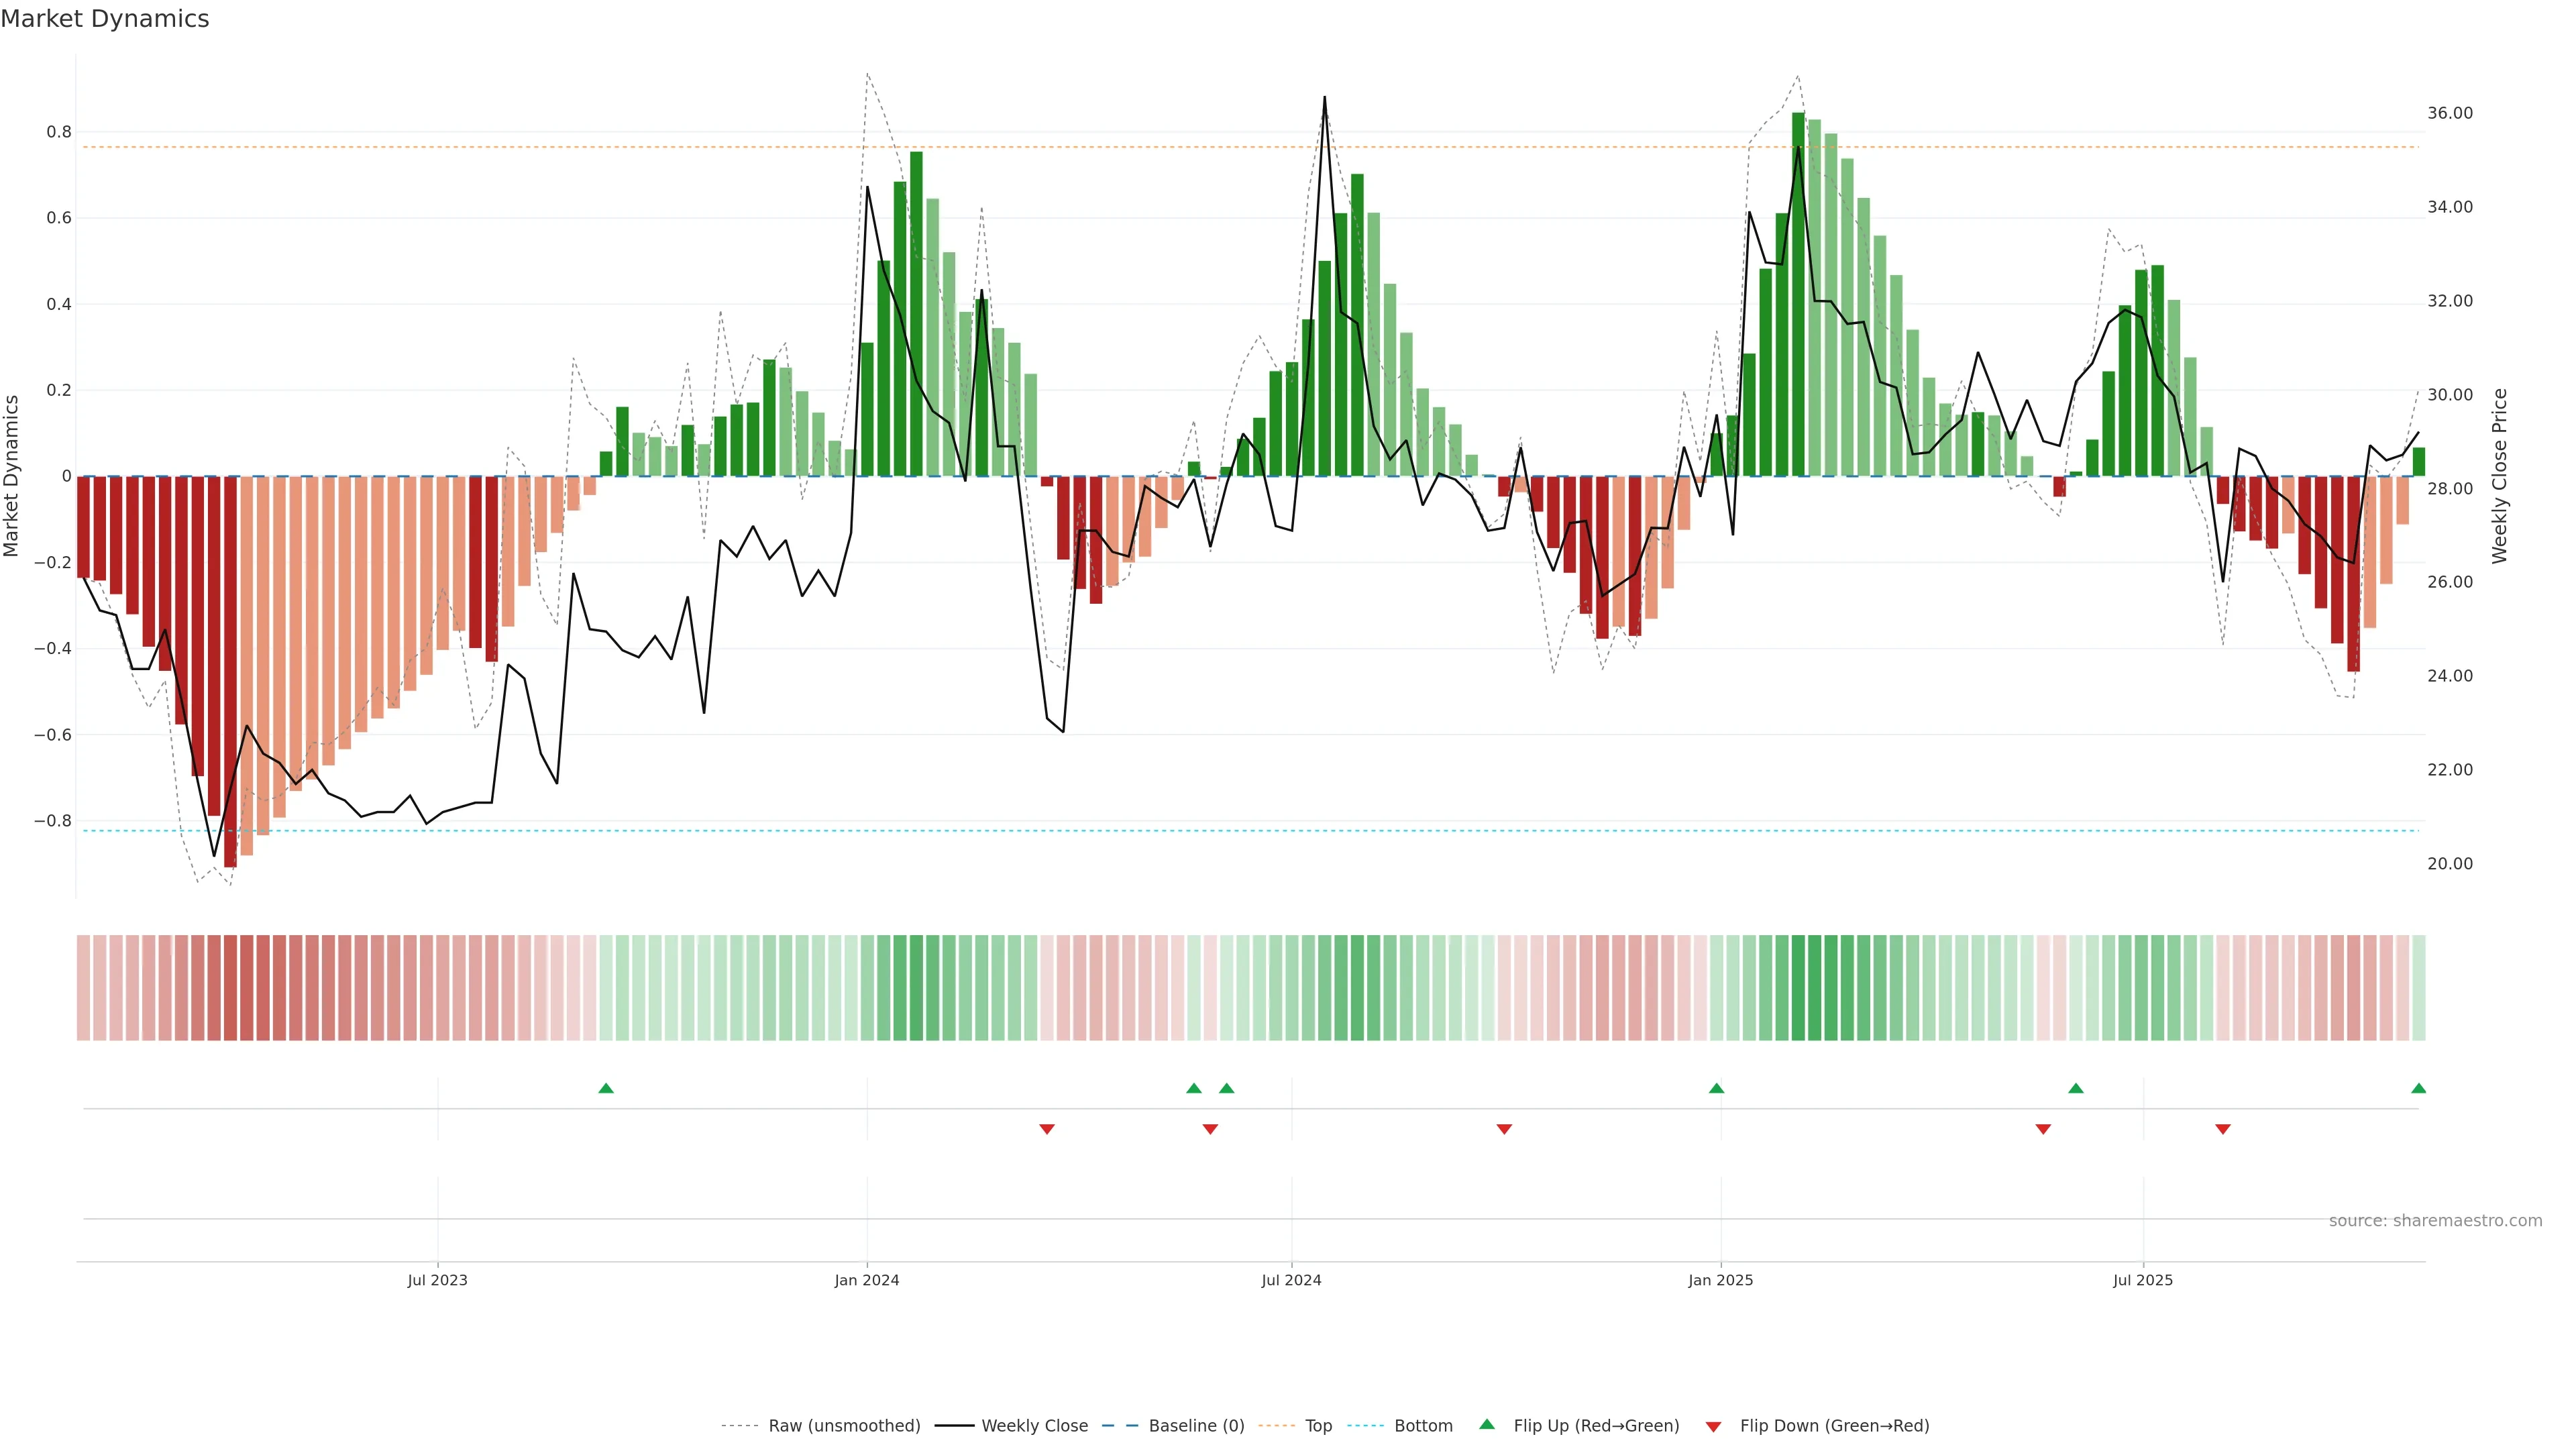Click the last green flip-up triangle marker

pos(2418,1088)
